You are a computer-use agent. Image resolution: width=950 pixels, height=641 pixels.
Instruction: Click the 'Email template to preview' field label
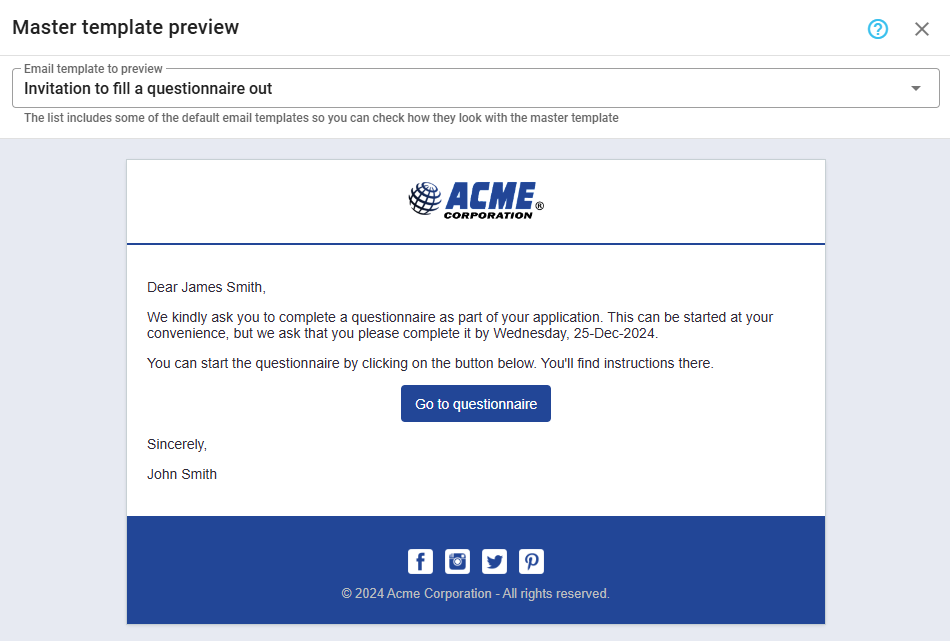point(93,70)
